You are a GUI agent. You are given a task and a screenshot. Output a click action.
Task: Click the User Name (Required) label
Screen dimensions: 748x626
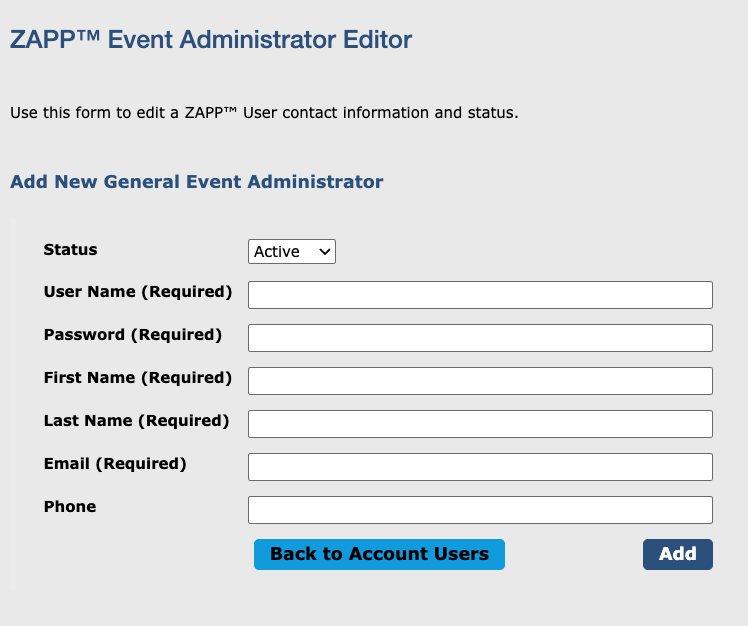click(x=138, y=292)
